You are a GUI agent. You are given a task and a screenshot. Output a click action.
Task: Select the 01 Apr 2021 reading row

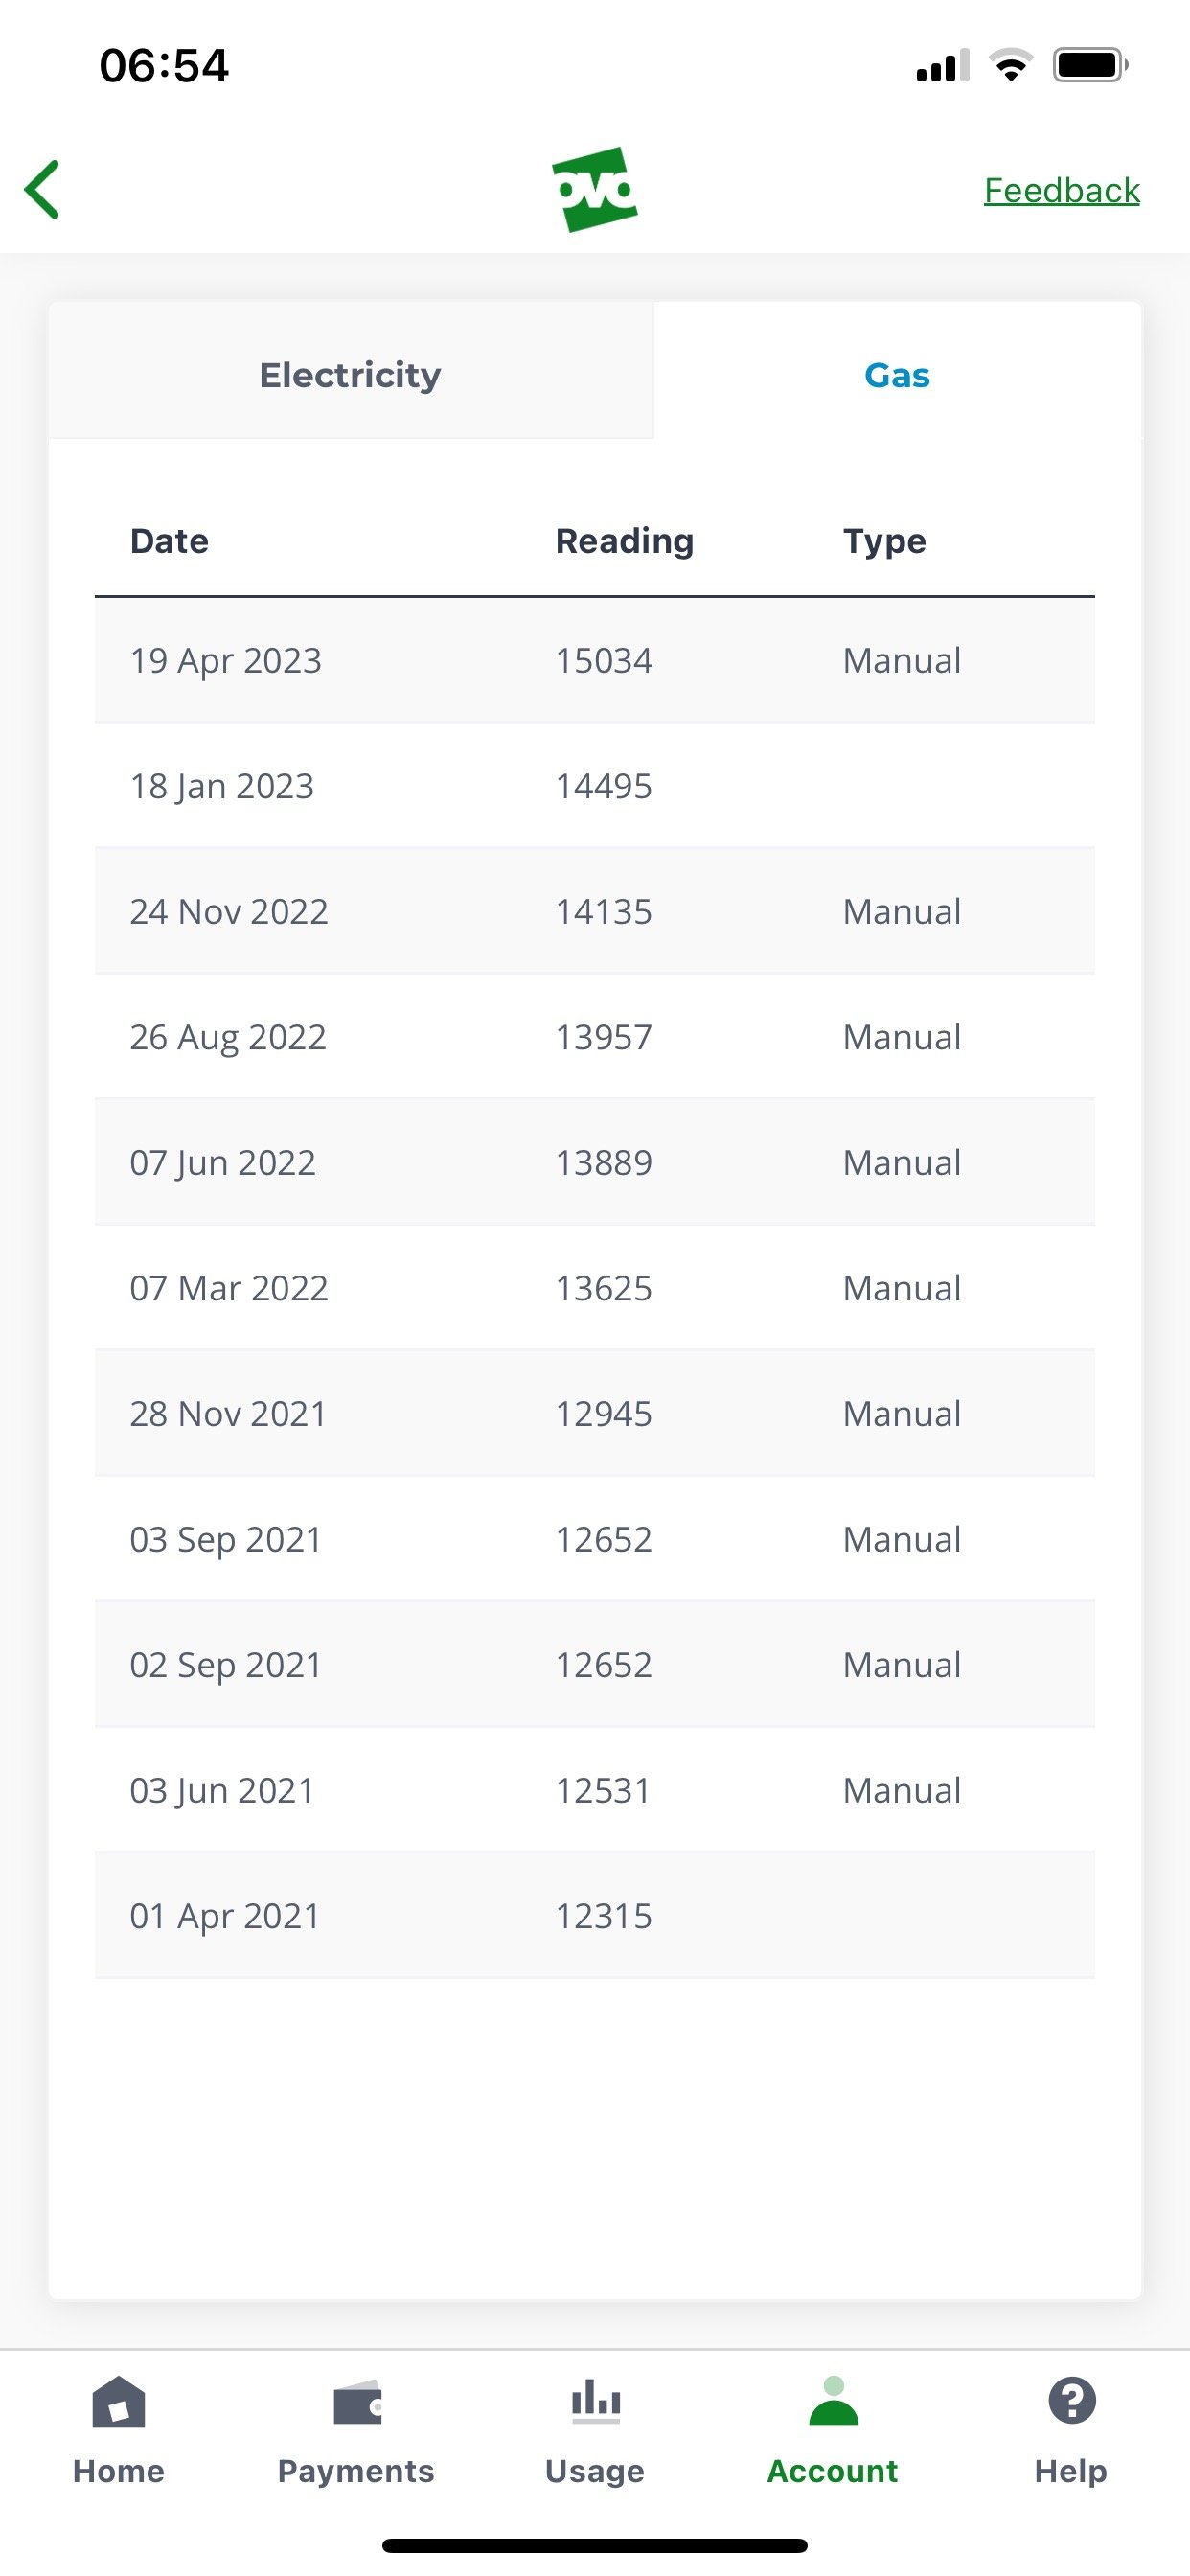point(595,1916)
